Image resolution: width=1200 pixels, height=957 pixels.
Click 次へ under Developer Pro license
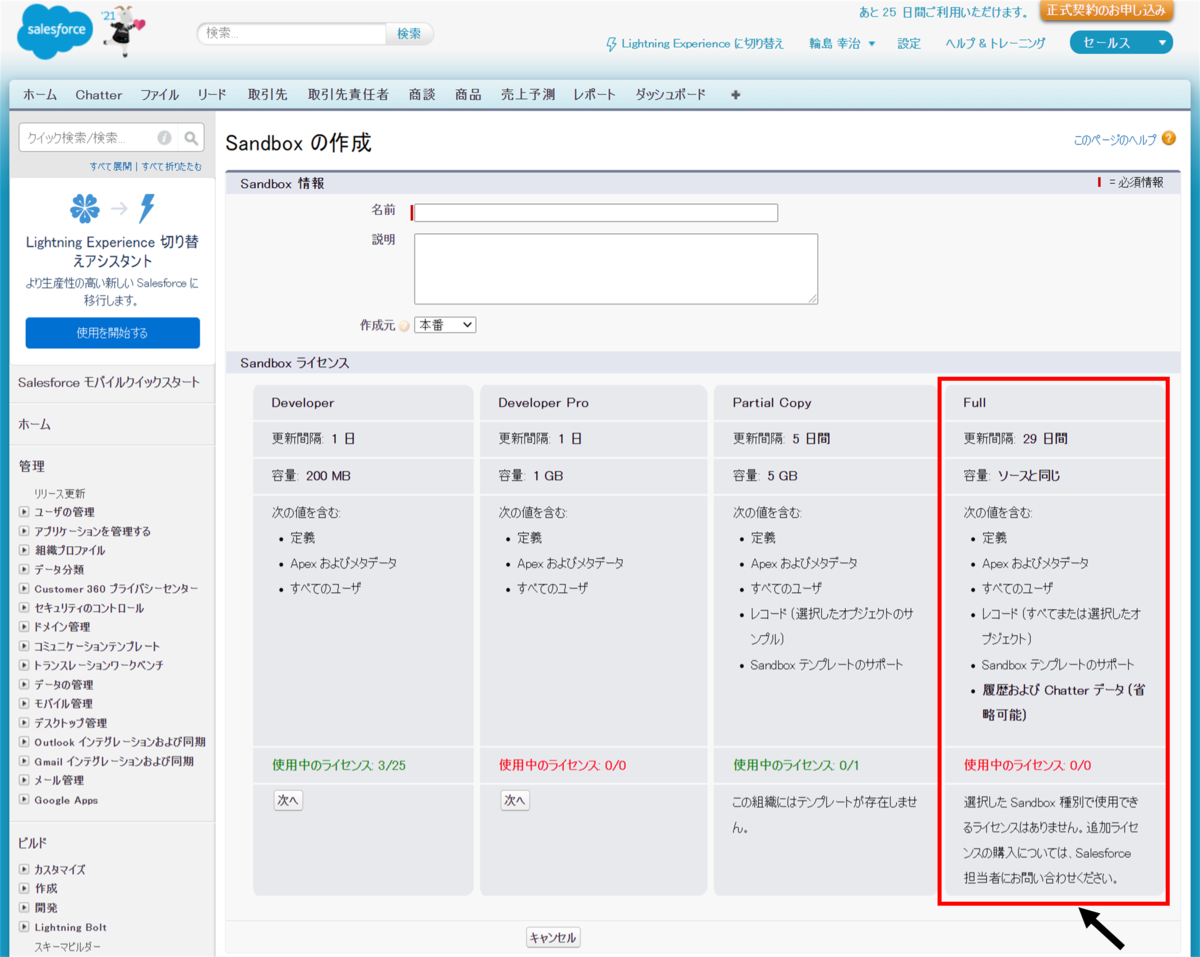pos(515,800)
